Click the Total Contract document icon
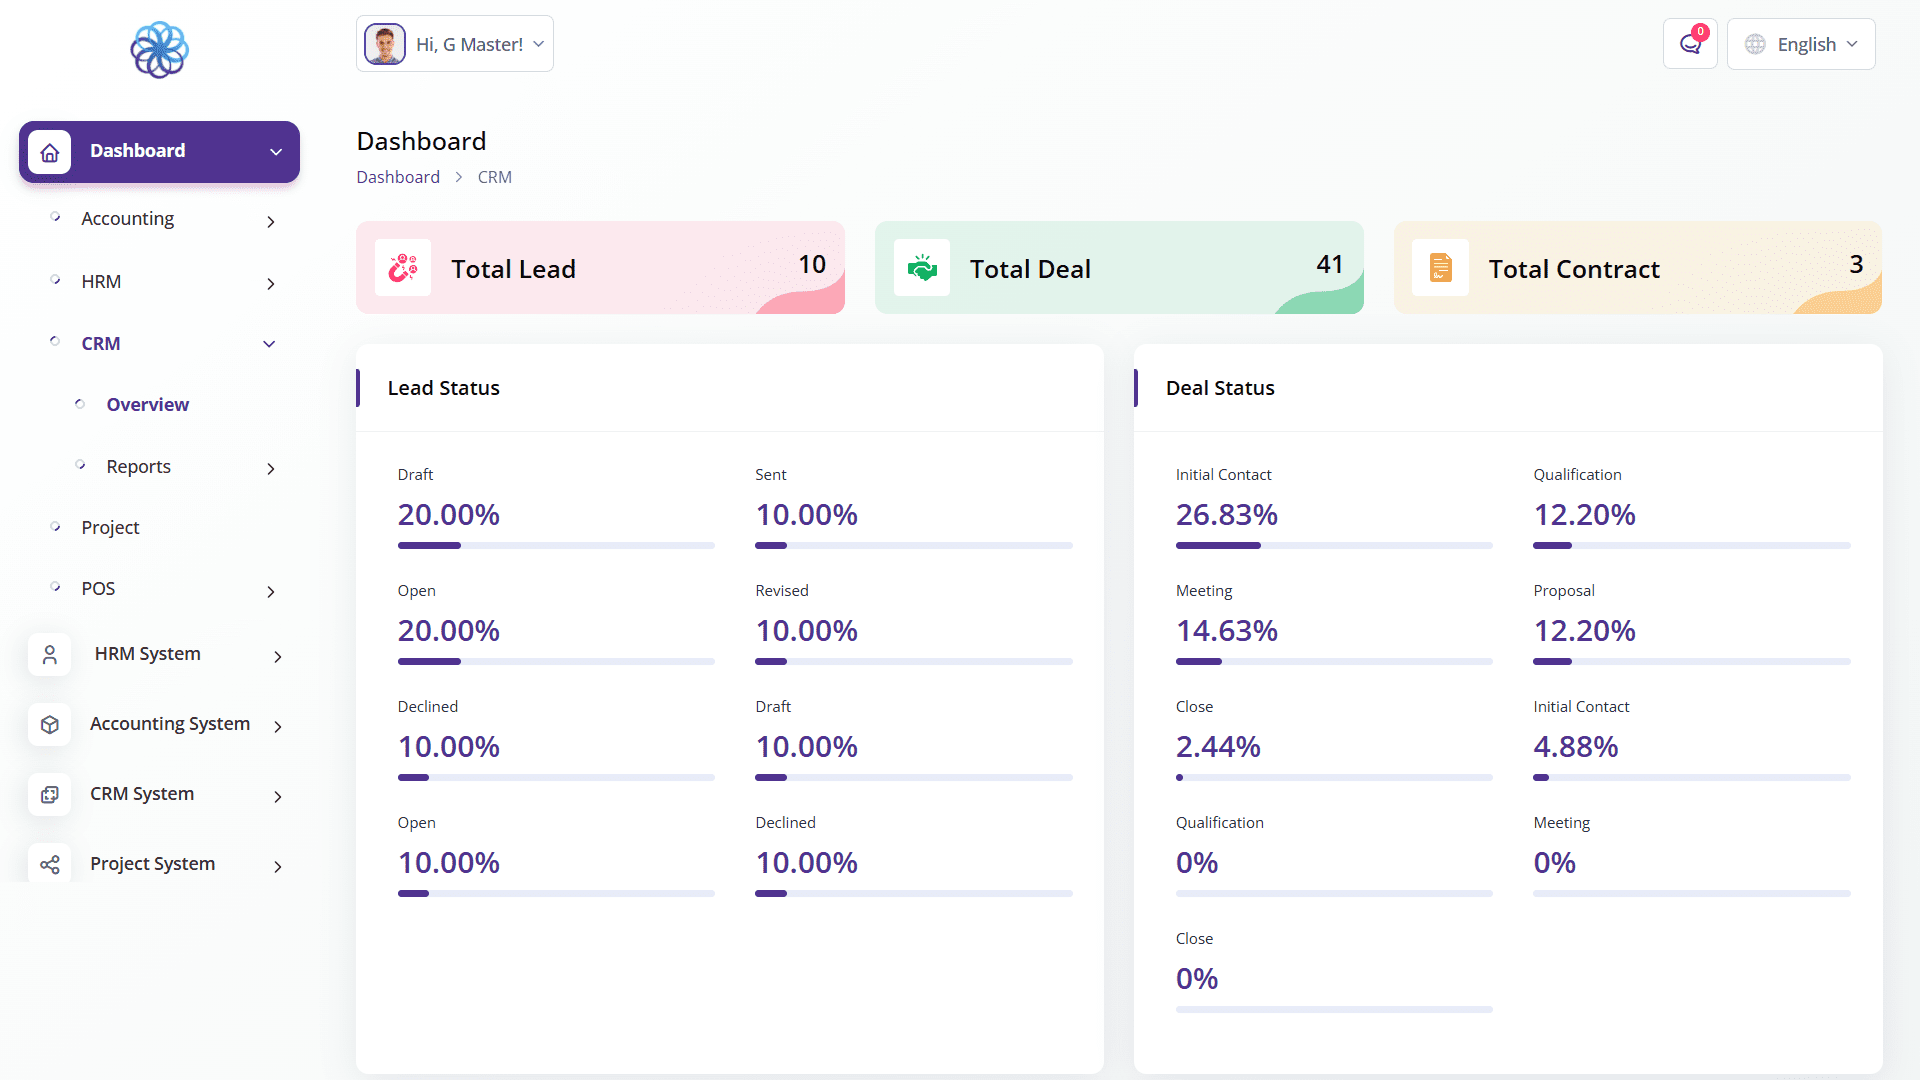1920x1080 pixels. pos(1441,268)
